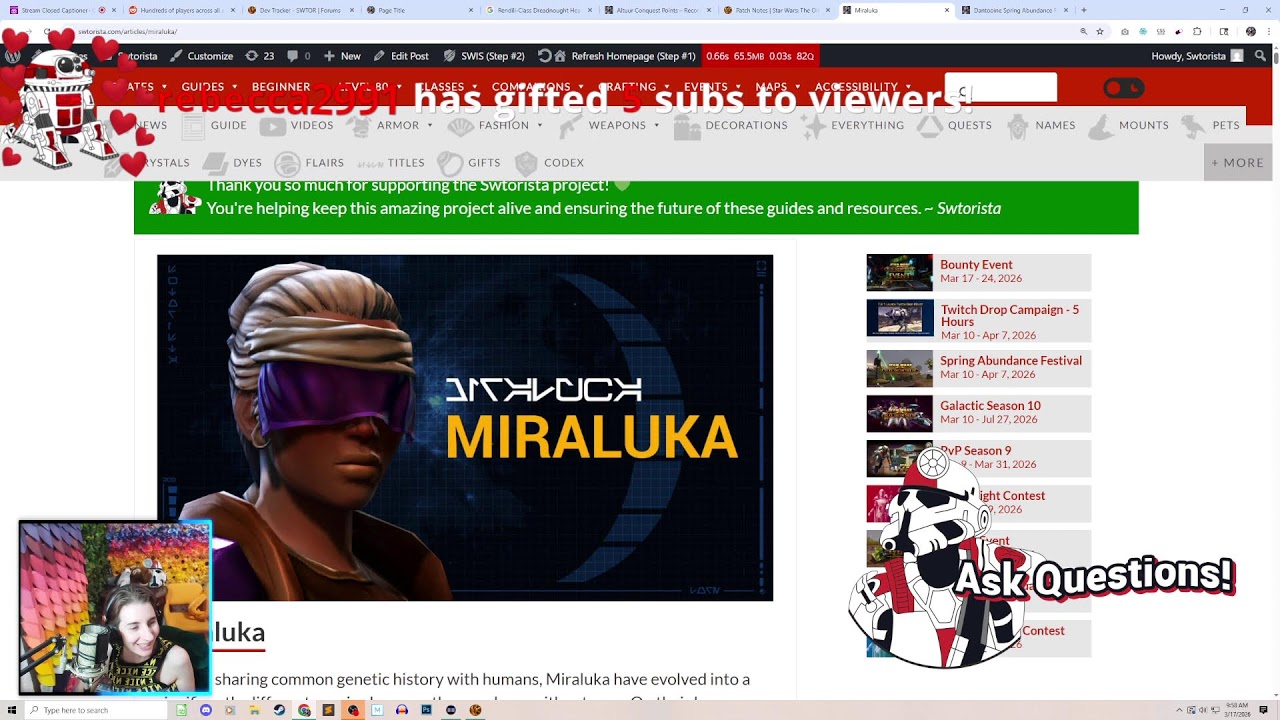Image resolution: width=1280 pixels, height=720 pixels.
Task: Click the Bounty Event thumbnail image
Action: point(900,273)
